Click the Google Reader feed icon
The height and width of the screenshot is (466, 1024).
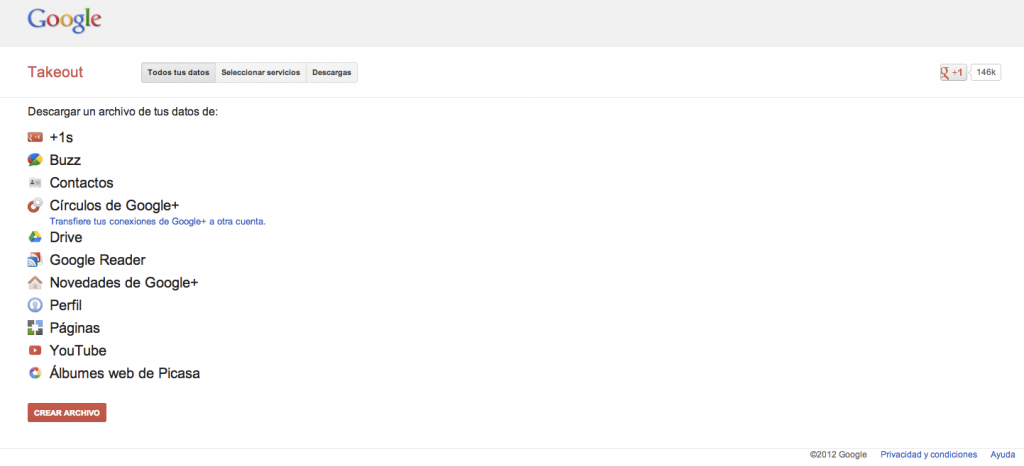[35, 260]
